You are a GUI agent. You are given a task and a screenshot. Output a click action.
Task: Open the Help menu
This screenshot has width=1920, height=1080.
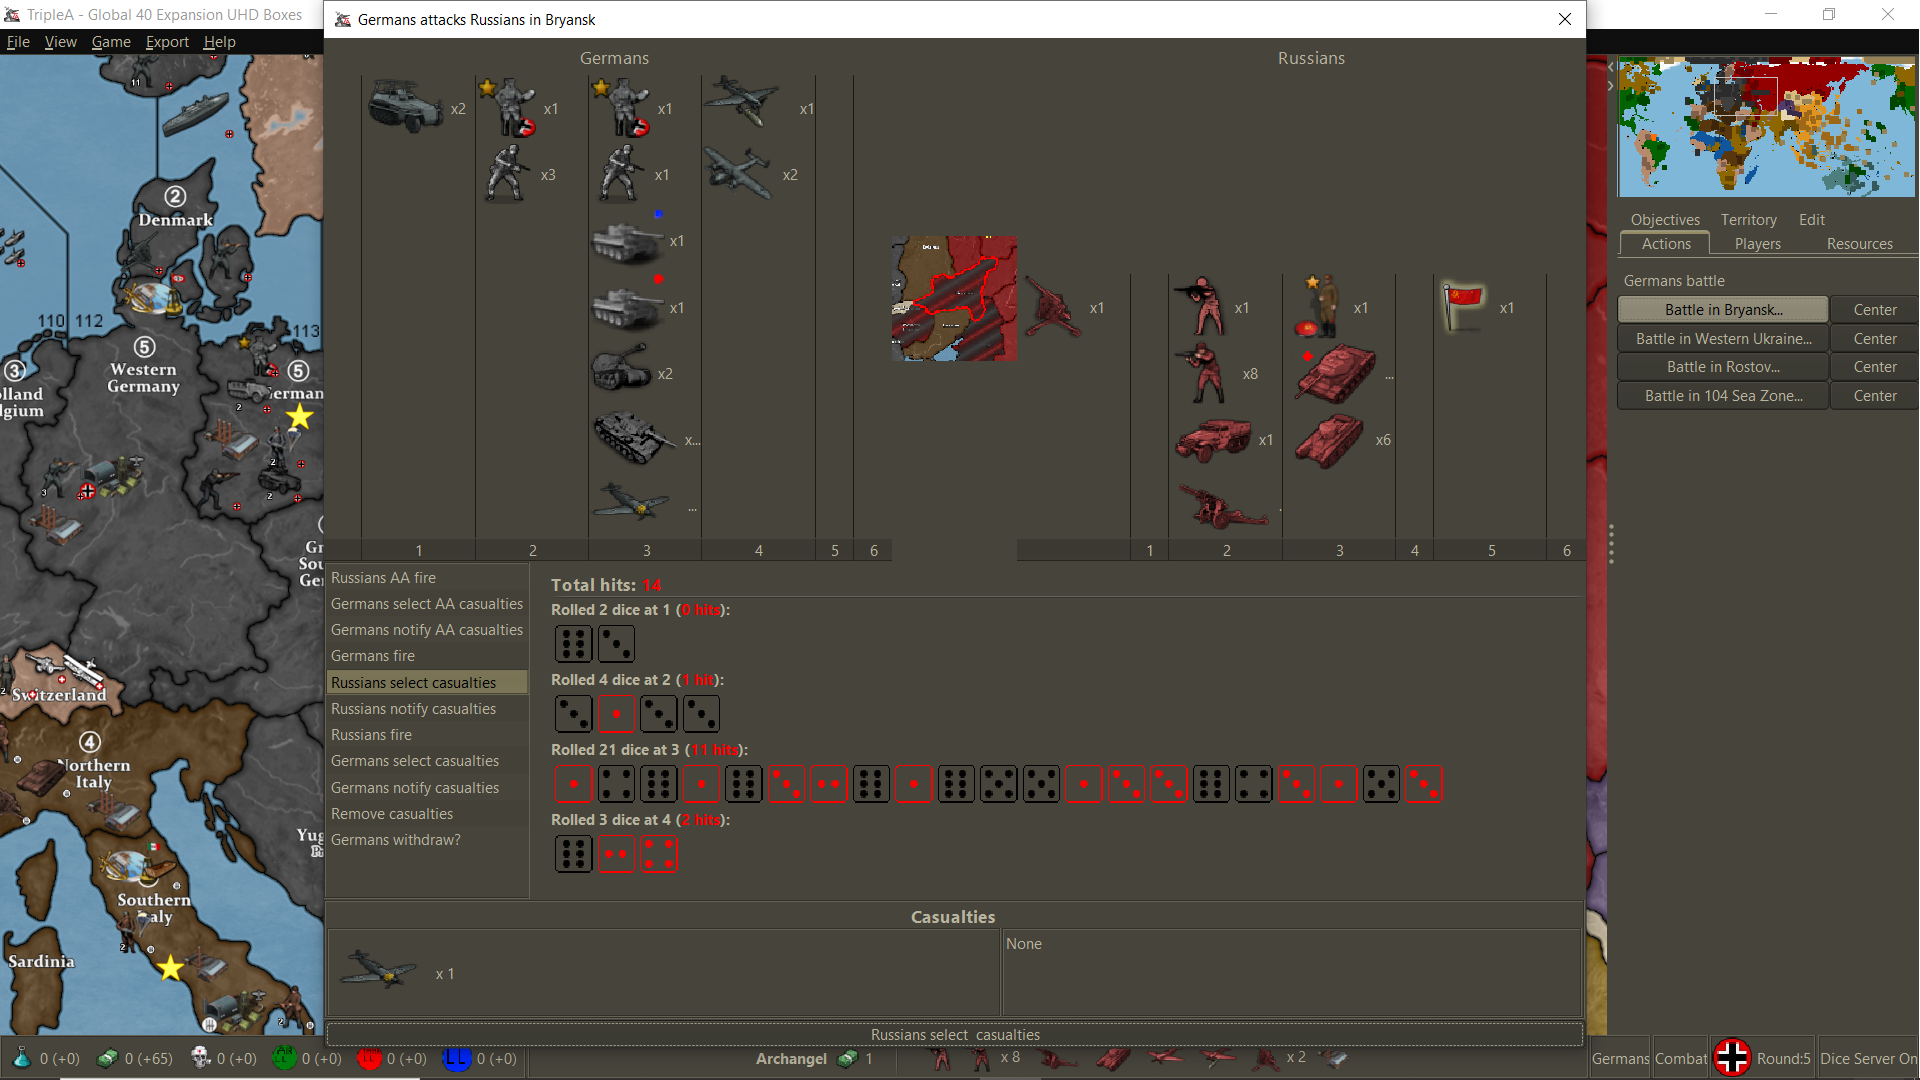[x=219, y=42]
